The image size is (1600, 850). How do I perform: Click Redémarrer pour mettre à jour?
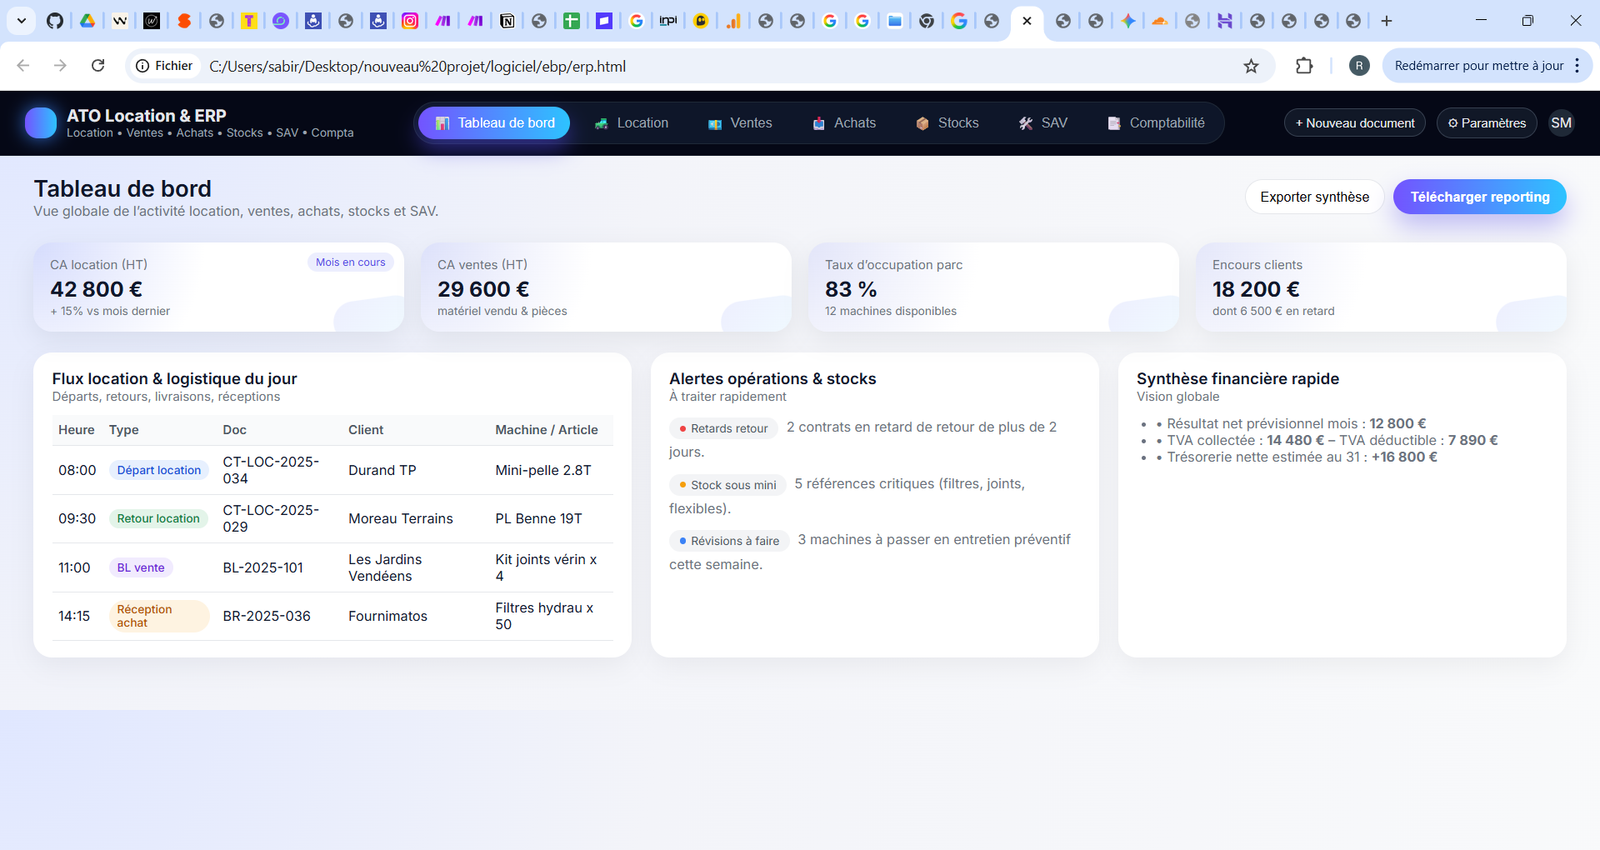click(1478, 66)
